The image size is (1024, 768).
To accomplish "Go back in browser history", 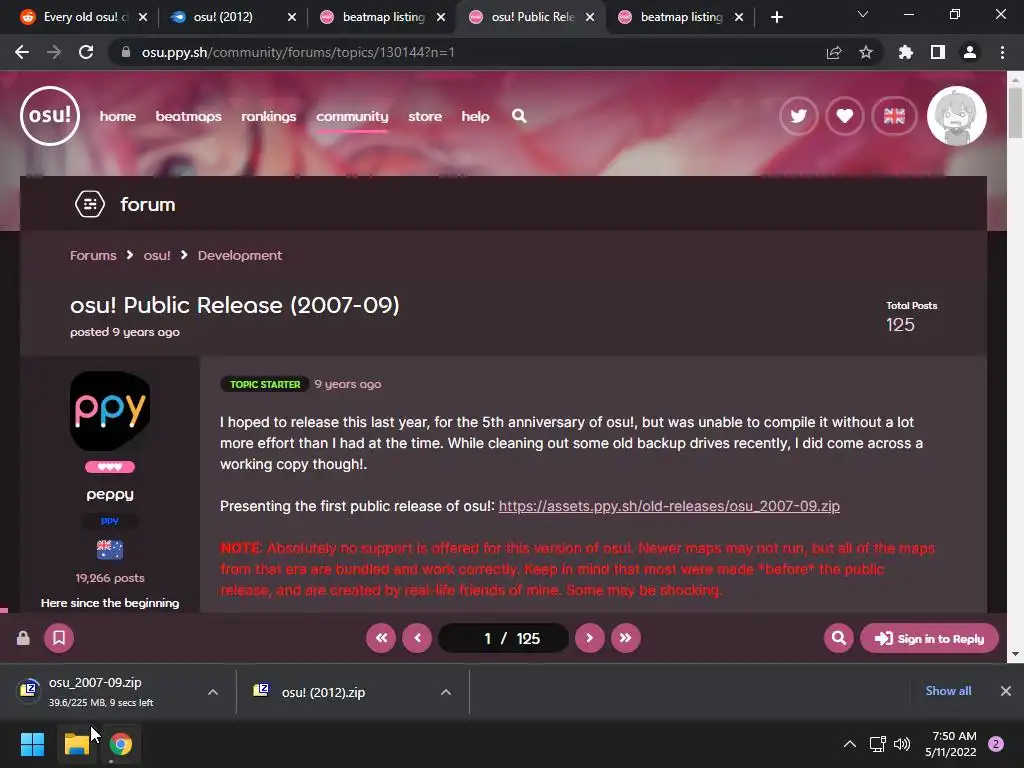I will [x=22, y=52].
